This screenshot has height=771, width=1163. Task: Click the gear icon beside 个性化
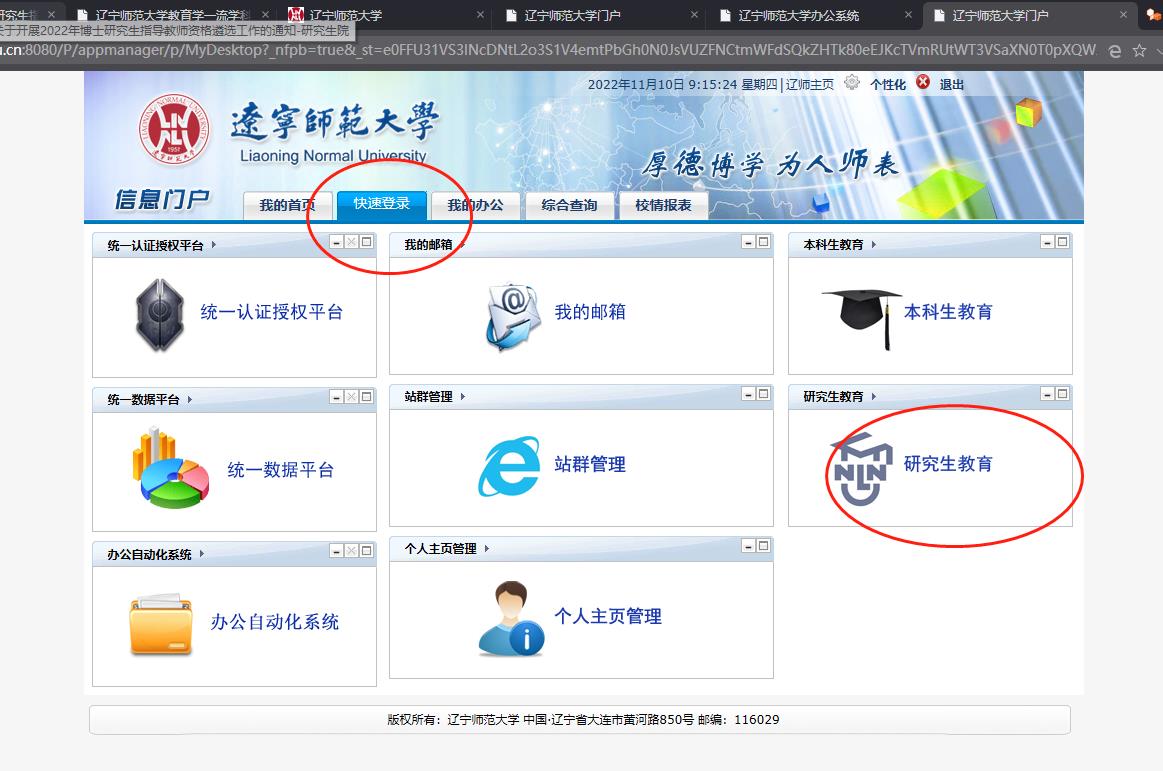point(852,82)
